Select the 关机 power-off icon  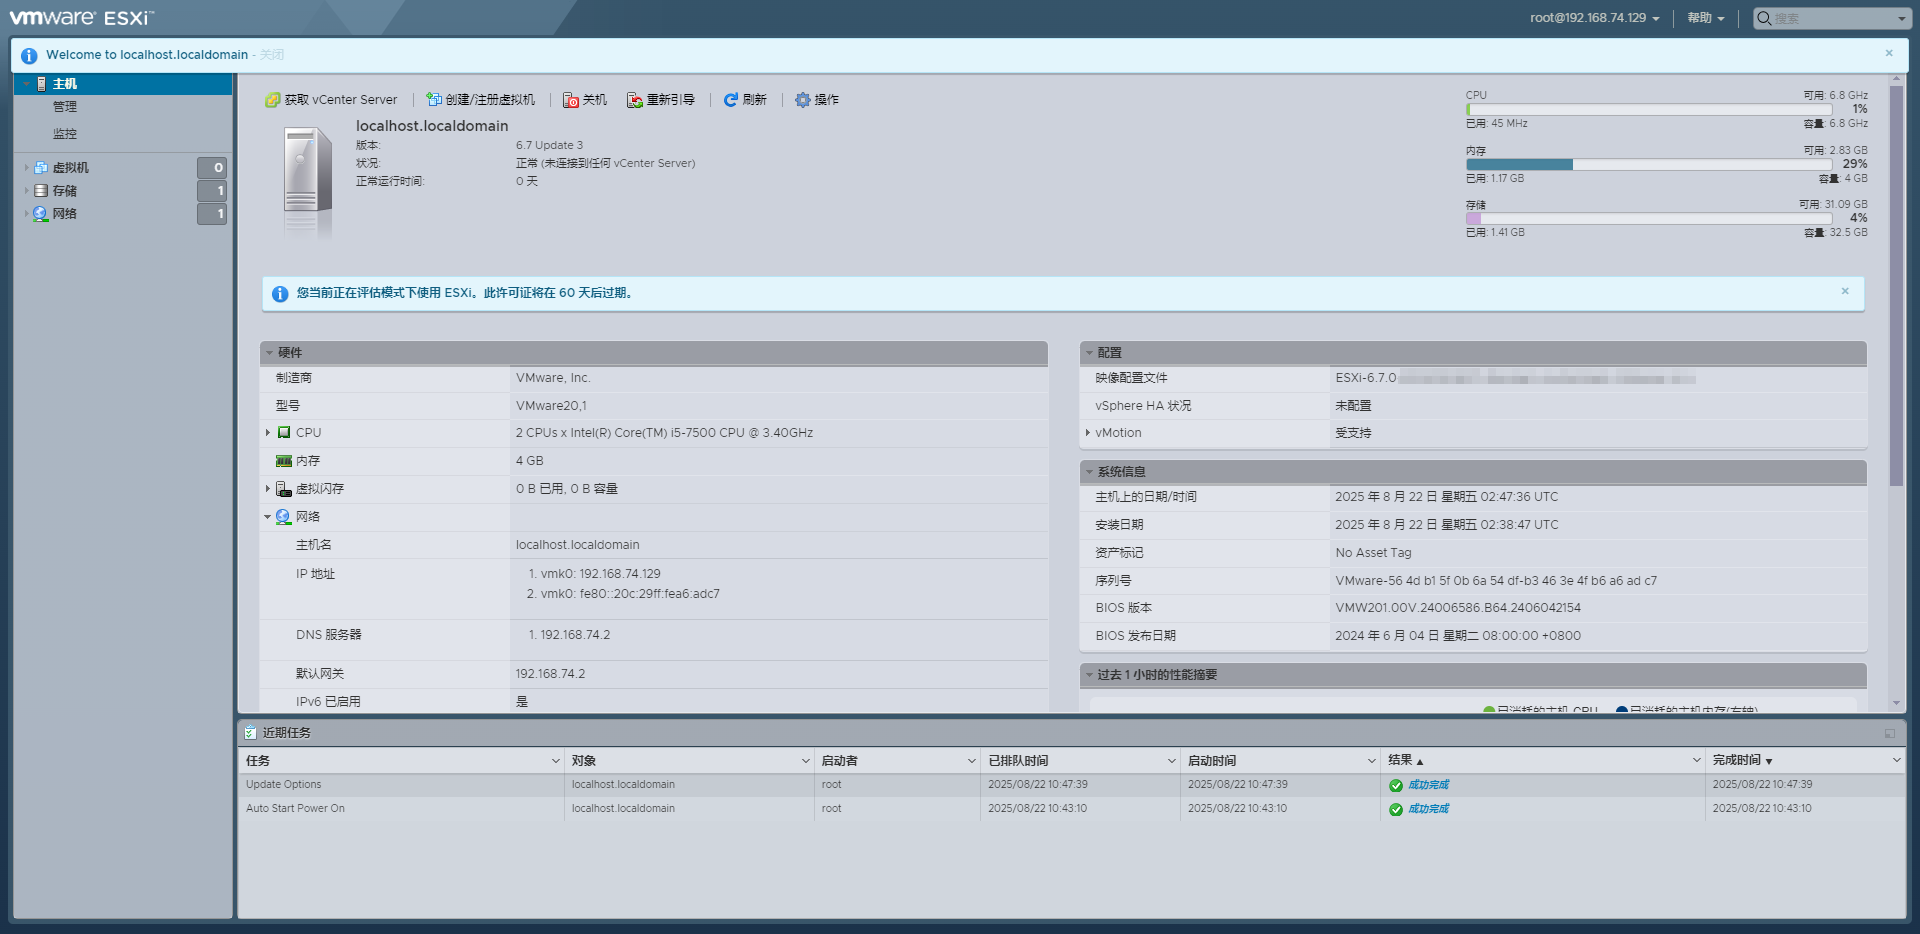570,99
